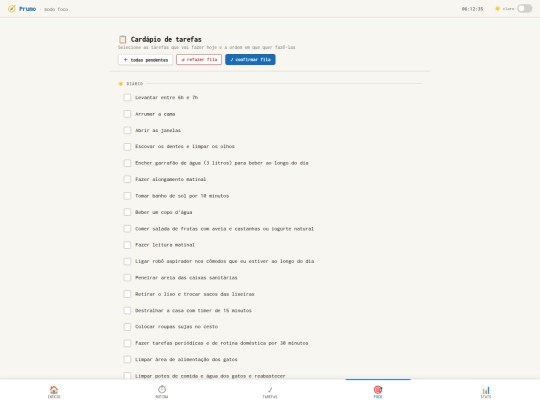Check 'Abrir as janelas' task
Viewport: 540px width, 405px height.
click(x=127, y=130)
